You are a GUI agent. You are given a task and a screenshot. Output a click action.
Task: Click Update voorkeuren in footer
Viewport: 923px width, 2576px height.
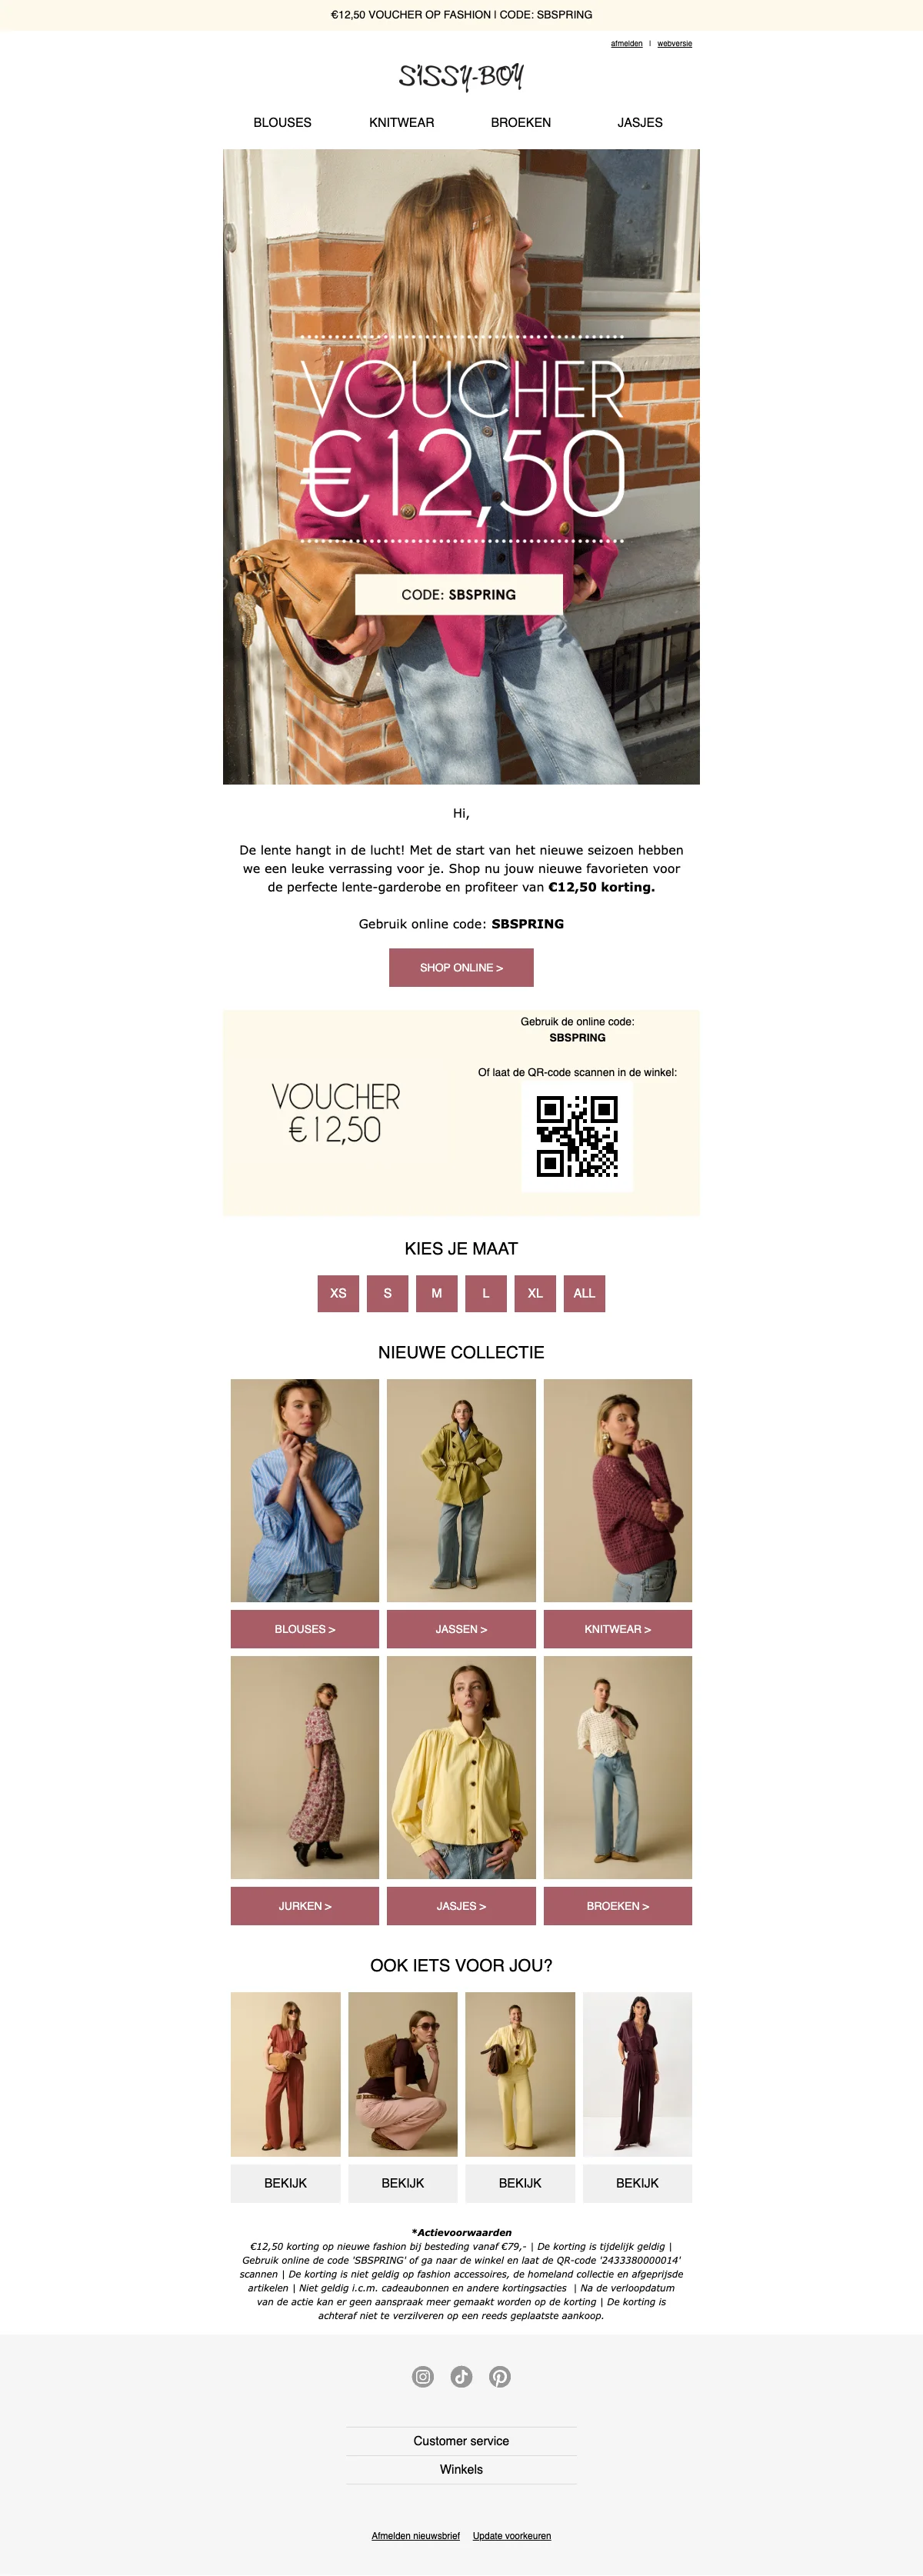pyautogui.click(x=512, y=2536)
